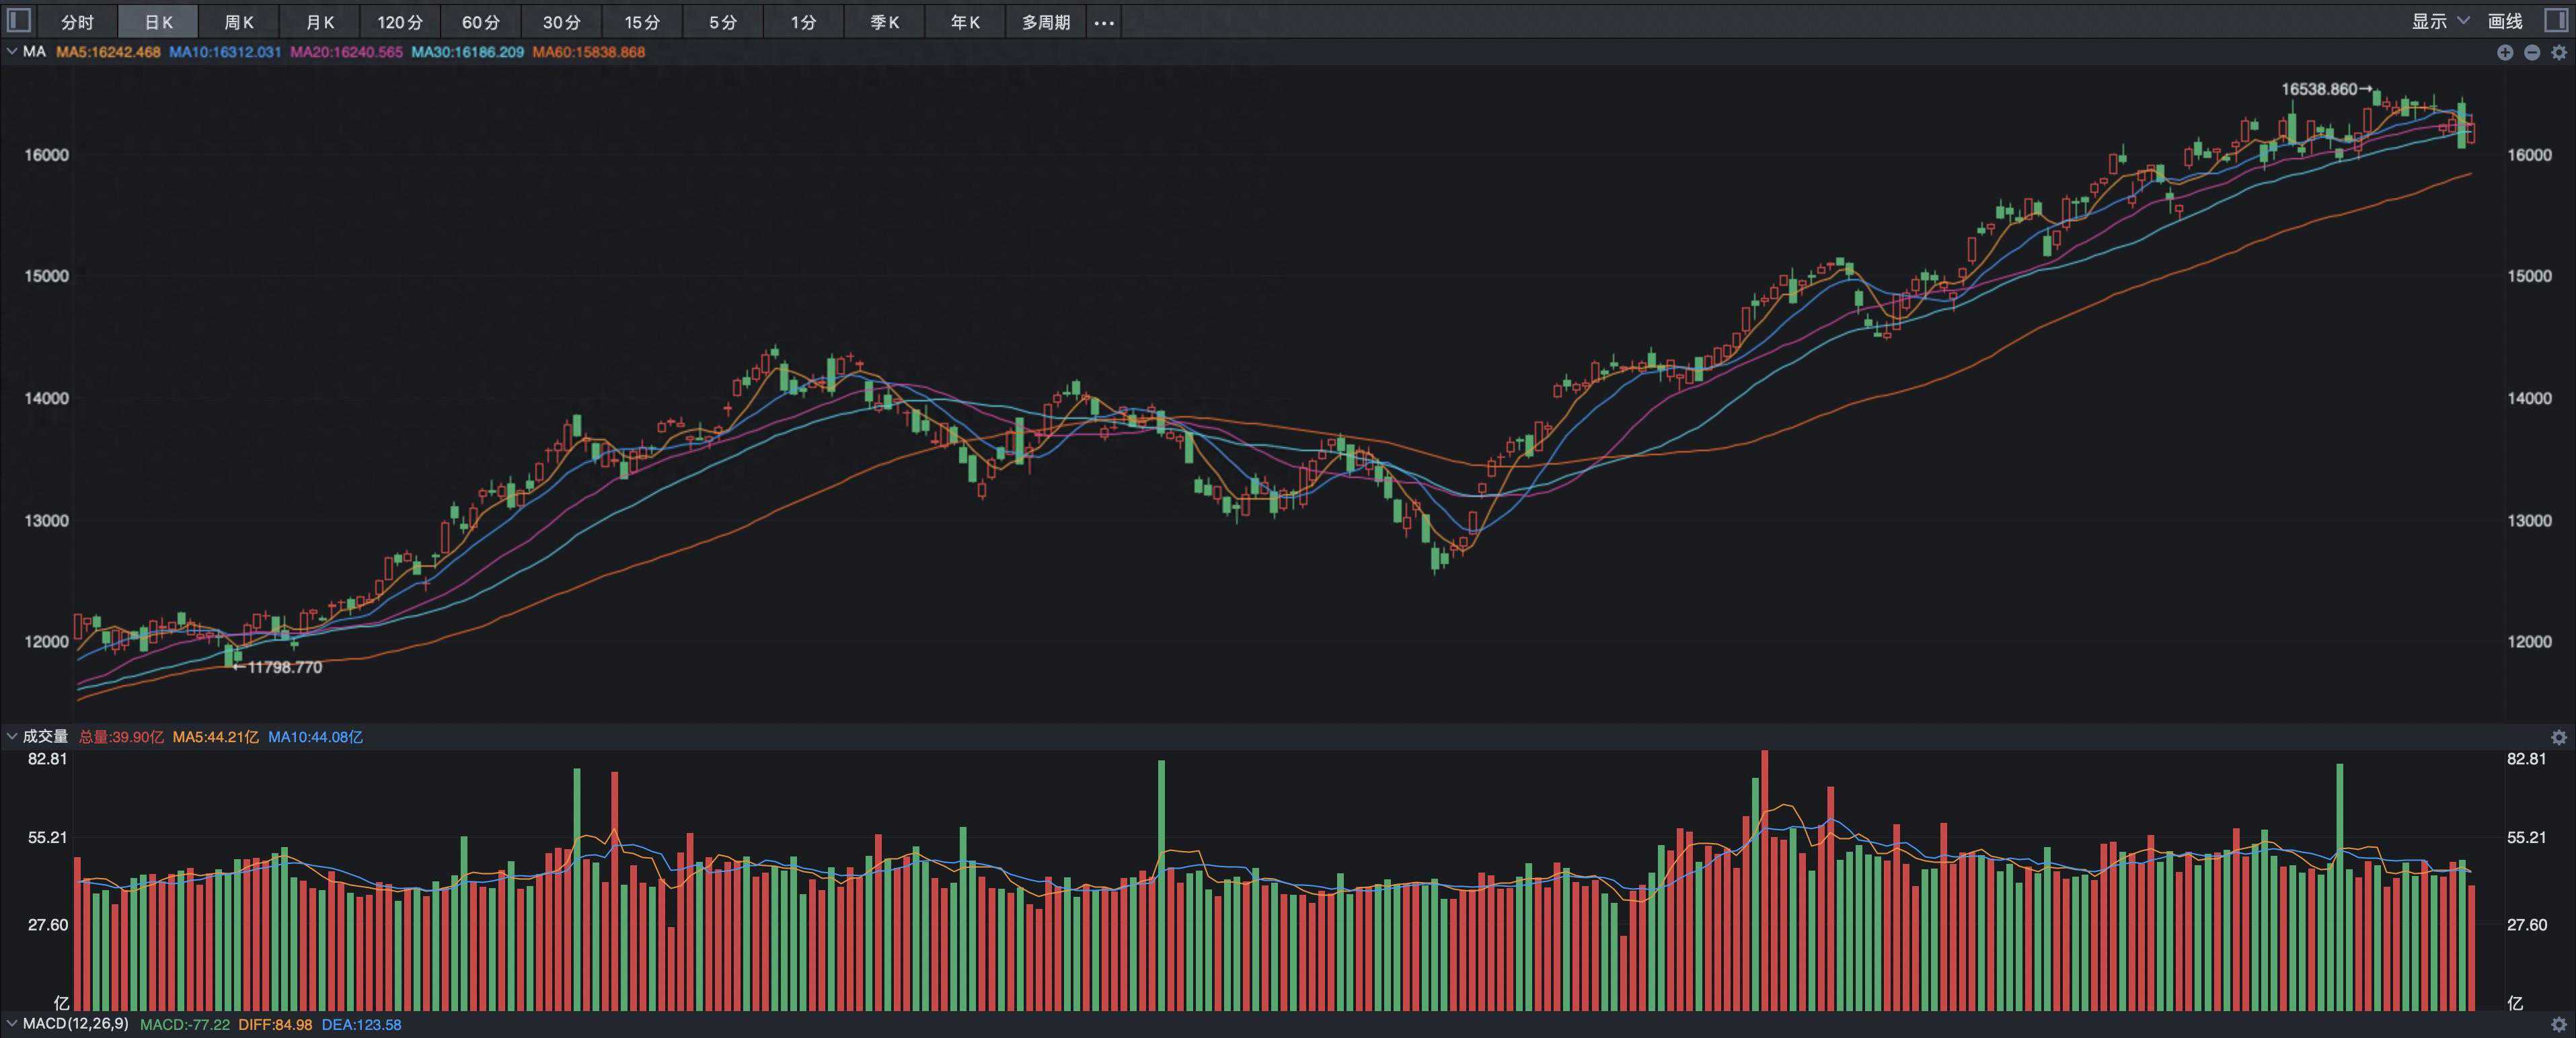Collapse the MA indicator chevron
This screenshot has width=2576, height=1038.
tap(12, 51)
